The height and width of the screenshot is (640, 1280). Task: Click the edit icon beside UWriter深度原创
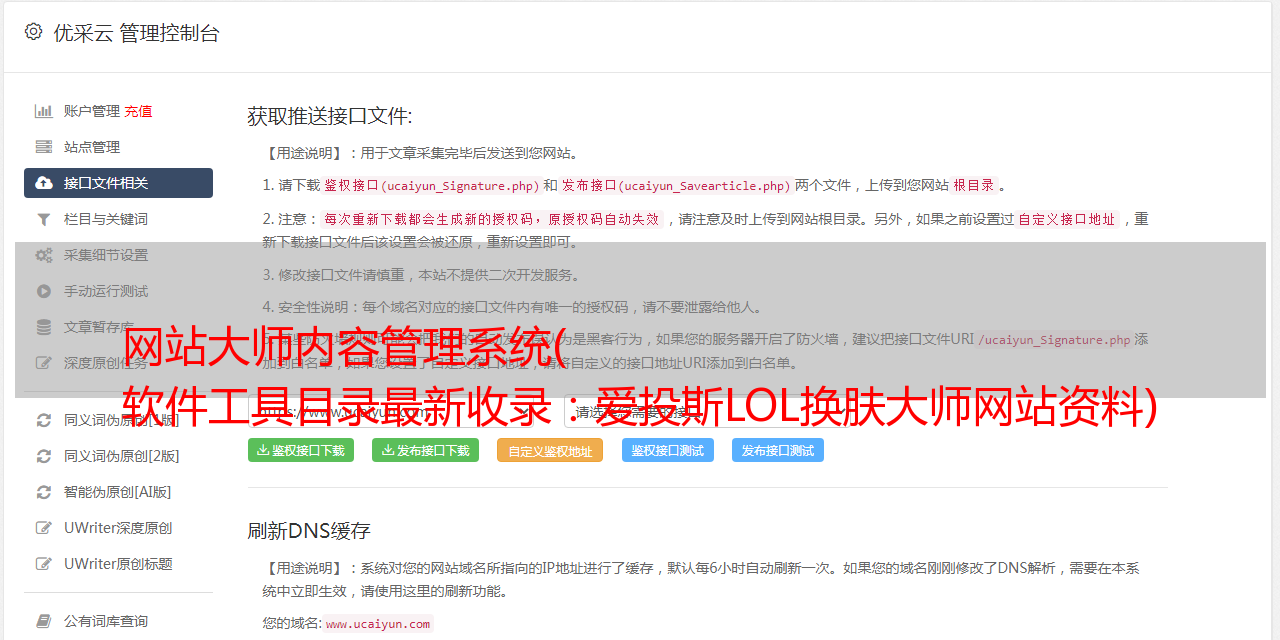pos(44,528)
